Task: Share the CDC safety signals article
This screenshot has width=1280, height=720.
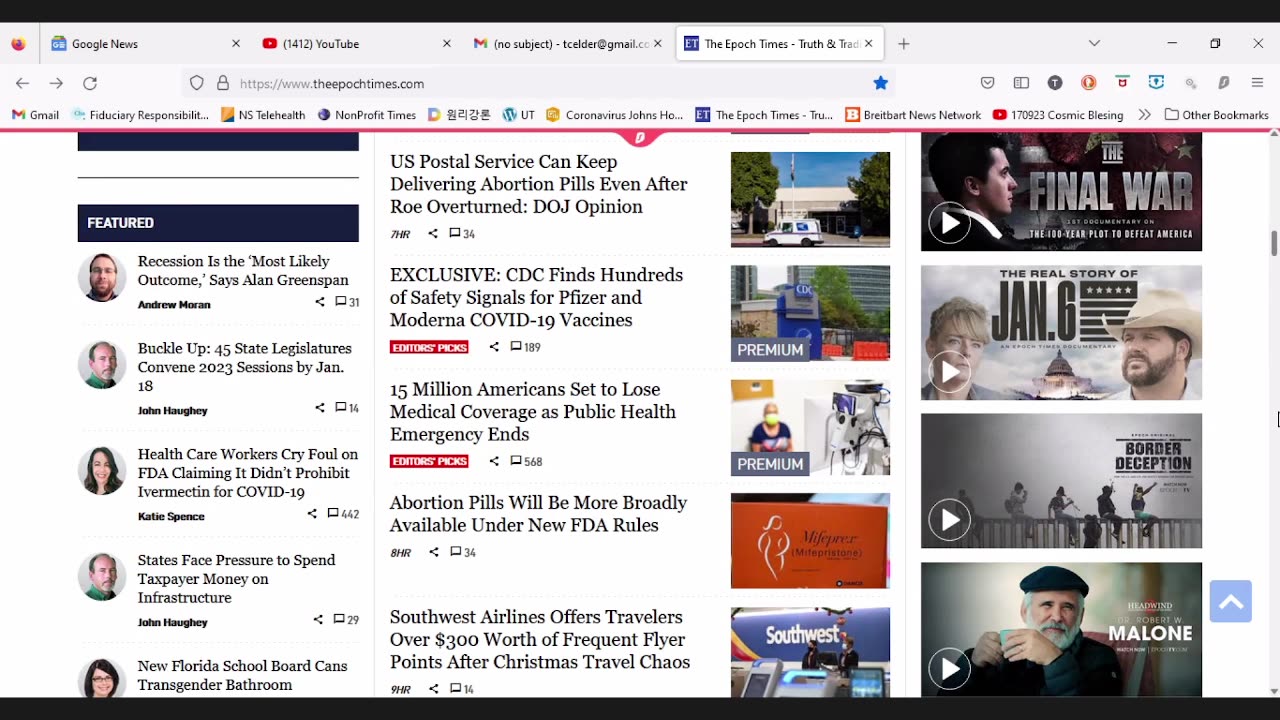Action: (494, 347)
